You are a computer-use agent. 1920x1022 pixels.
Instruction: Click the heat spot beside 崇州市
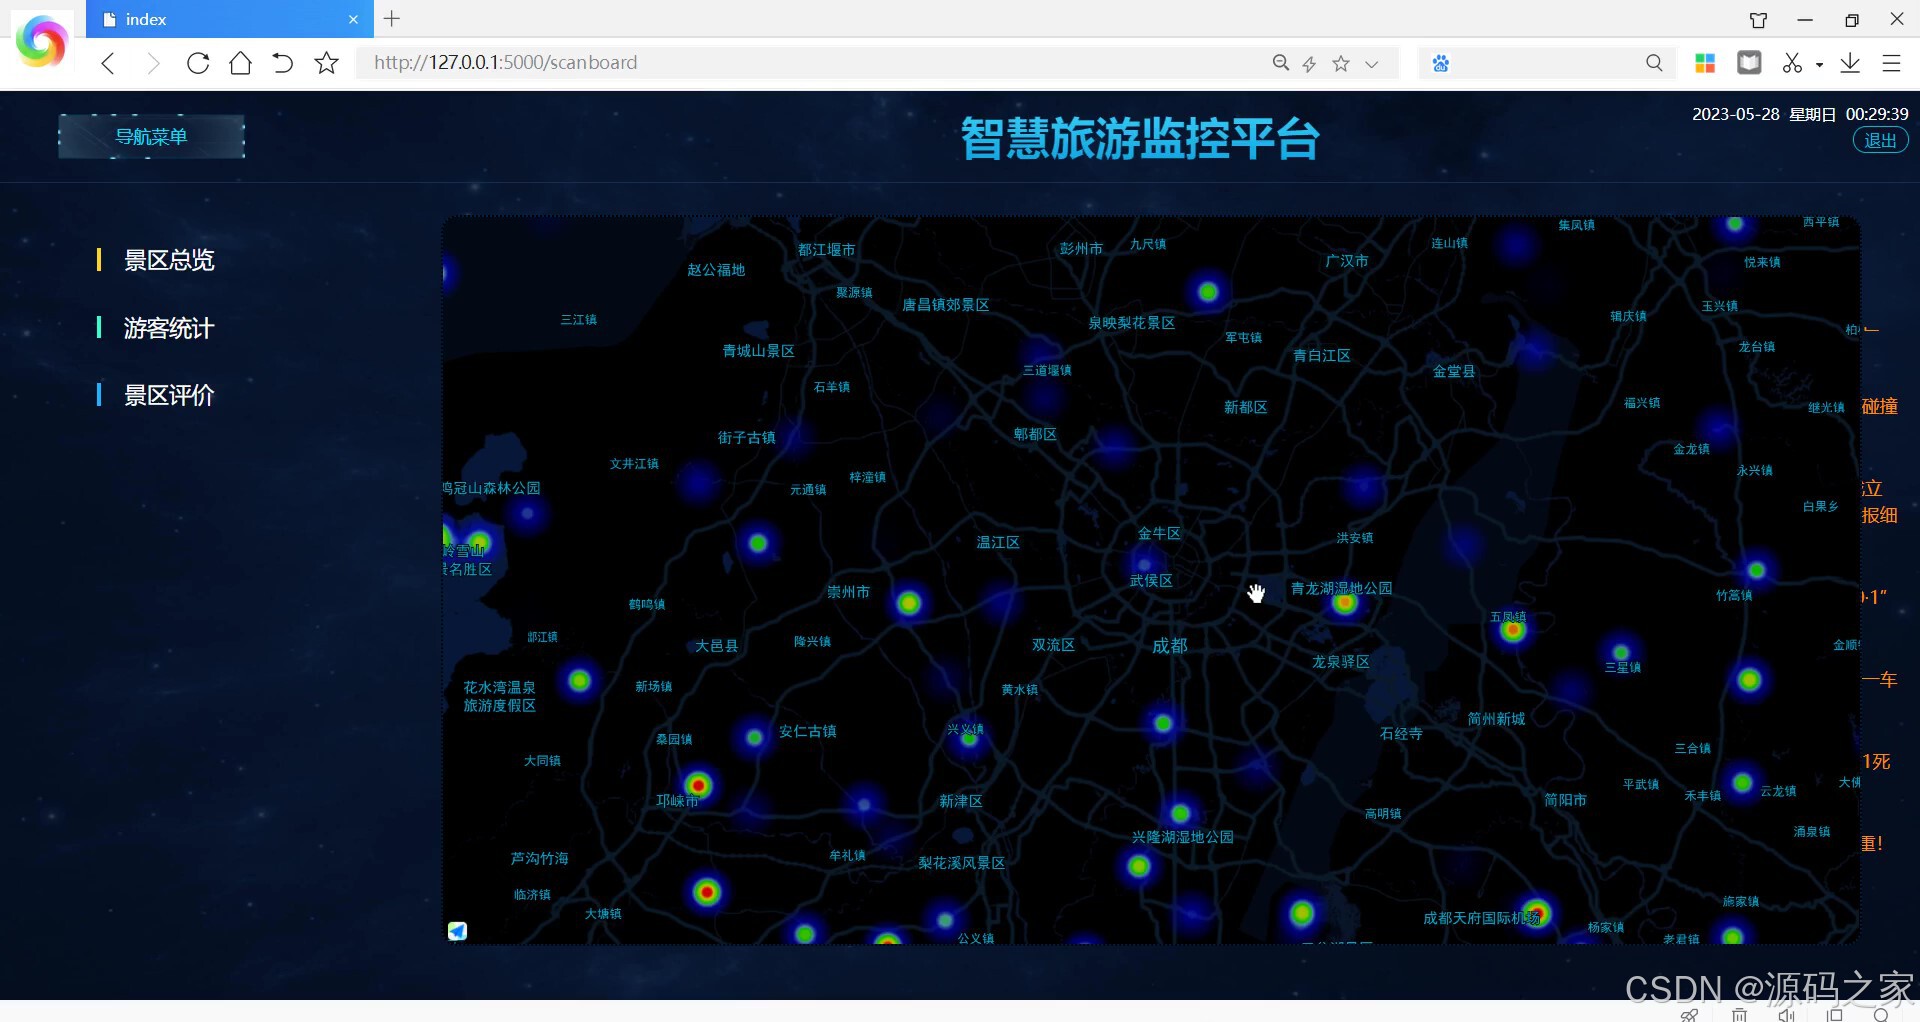tap(908, 603)
